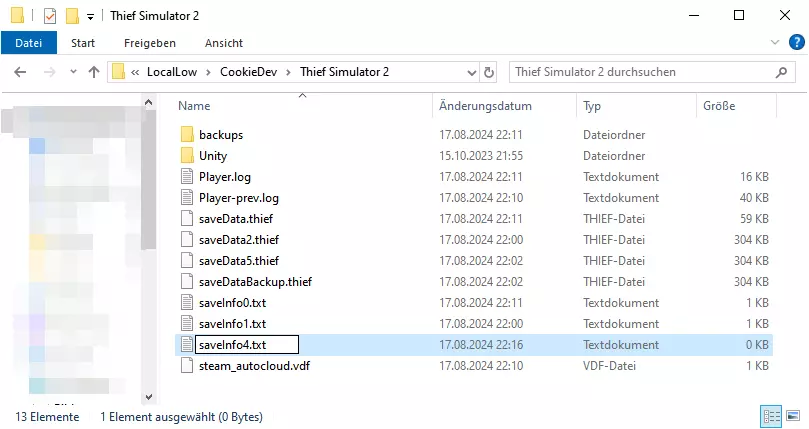Select the Player-prev.log file icon

[x=187, y=198]
